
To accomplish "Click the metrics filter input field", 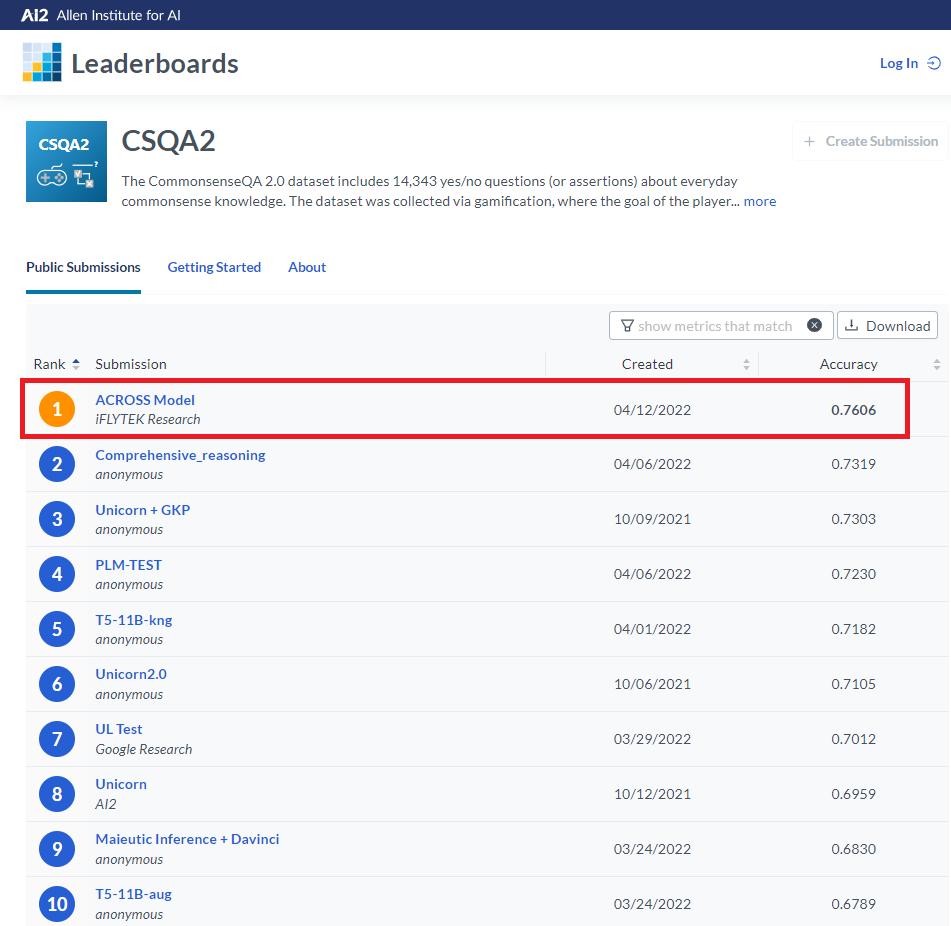I will tap(721, 326).
